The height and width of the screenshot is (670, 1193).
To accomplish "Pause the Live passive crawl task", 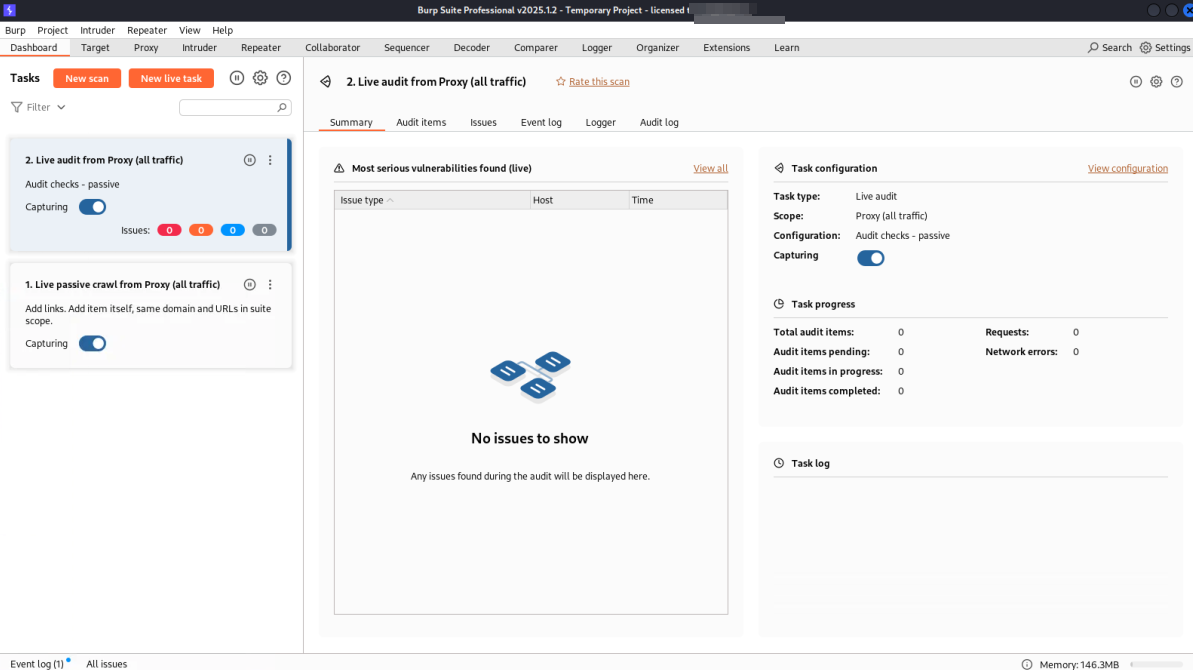I will click(250, 284).
